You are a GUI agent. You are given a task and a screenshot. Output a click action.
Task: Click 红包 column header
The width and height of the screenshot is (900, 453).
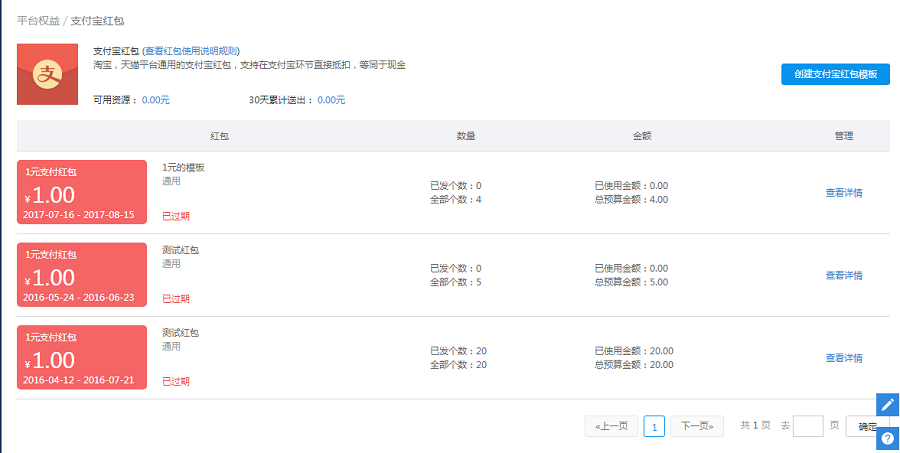click(x=220, y=136)
